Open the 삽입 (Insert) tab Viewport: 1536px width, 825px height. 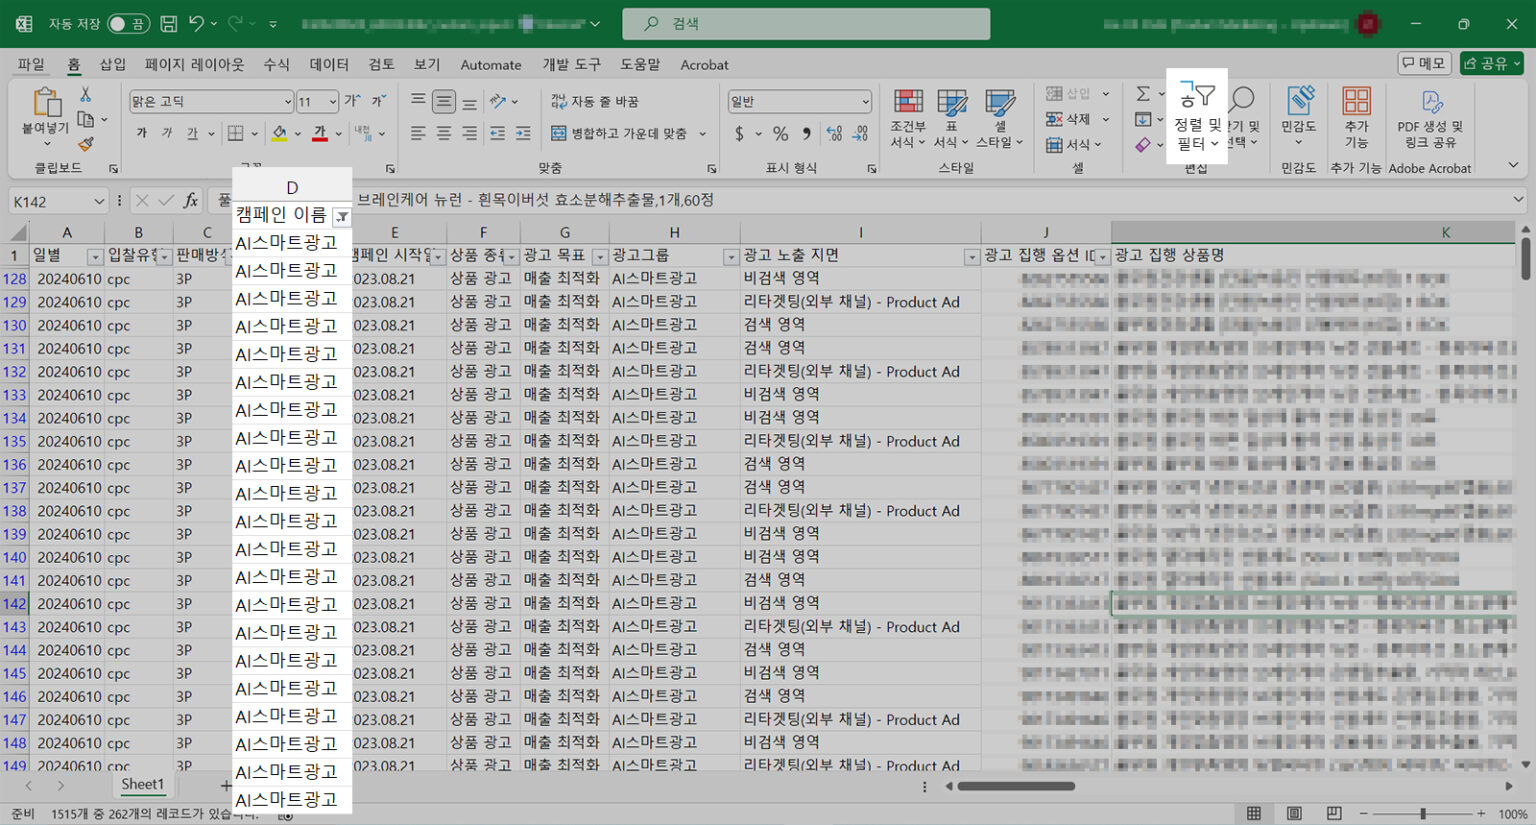pos(113,64)
